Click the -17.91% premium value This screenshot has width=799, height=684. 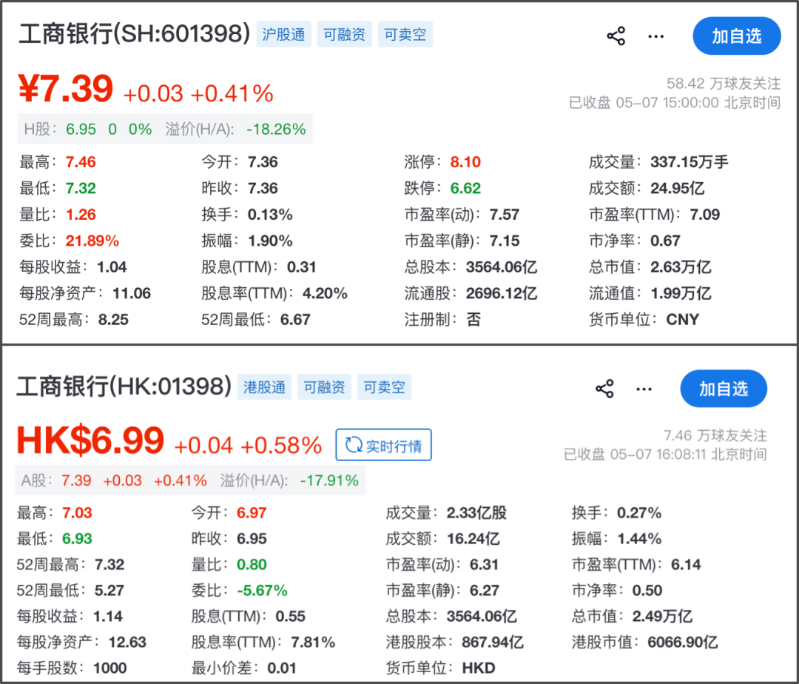(x=329, y=481)
